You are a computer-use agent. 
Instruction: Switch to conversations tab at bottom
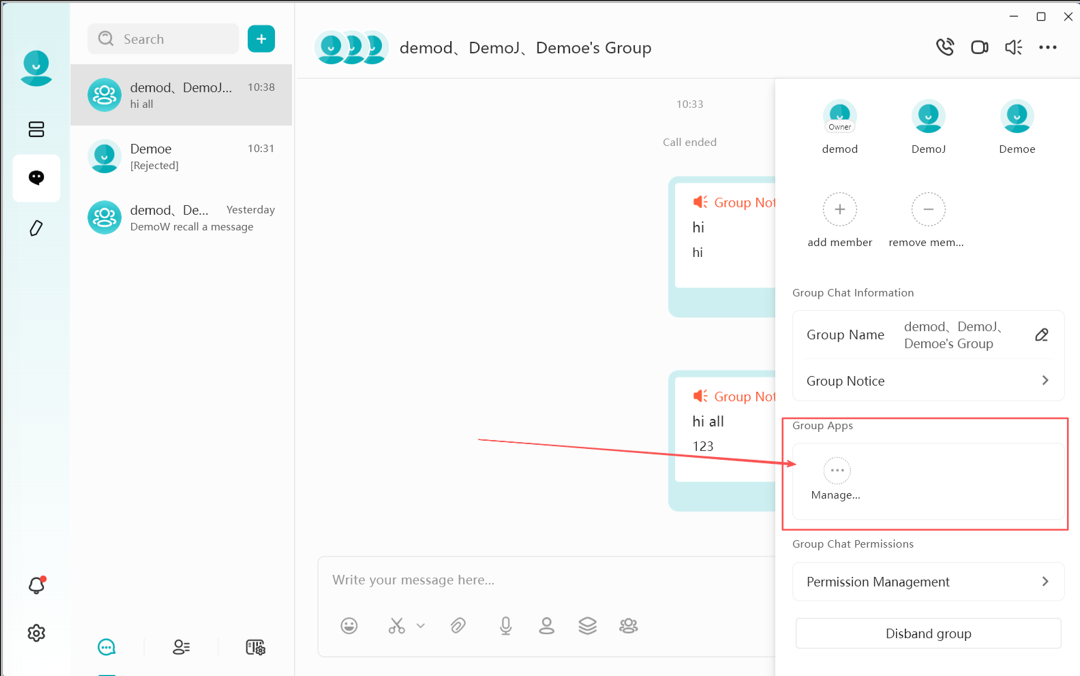107,647
